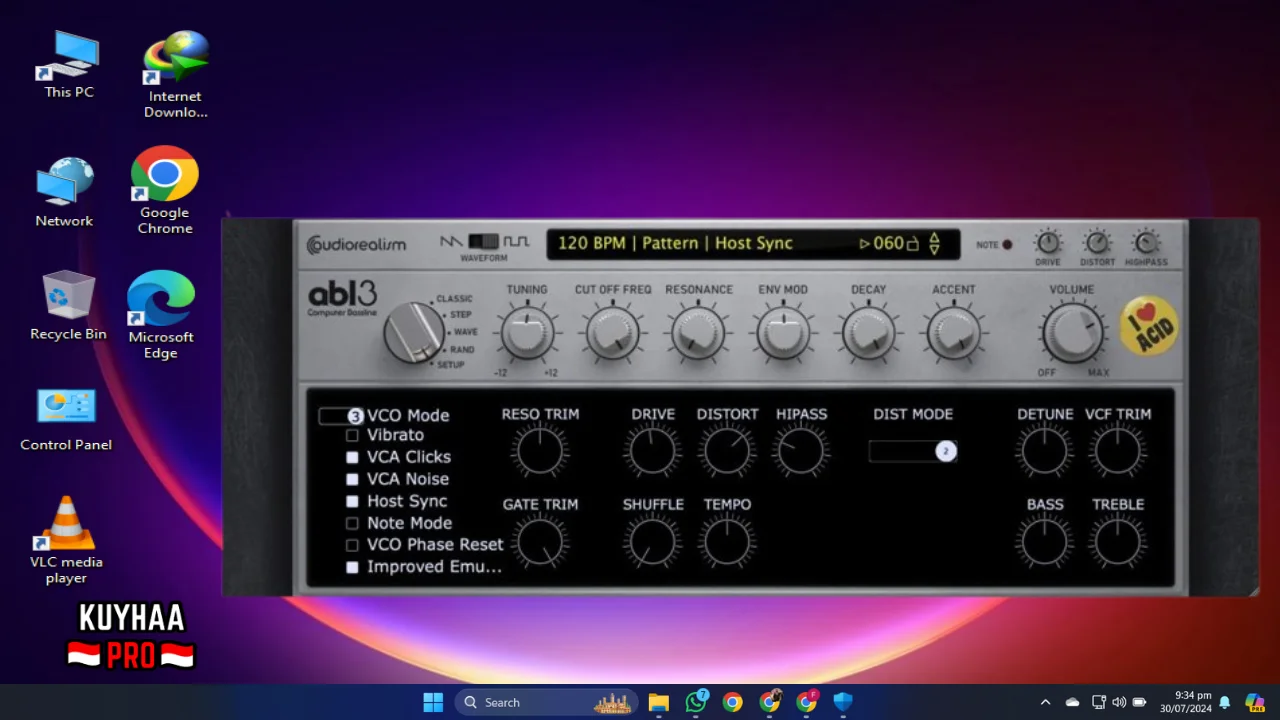Click the preset lock icon in display
The height and width of the screenshot is (720, 1280).
click(x=911, y=243)
